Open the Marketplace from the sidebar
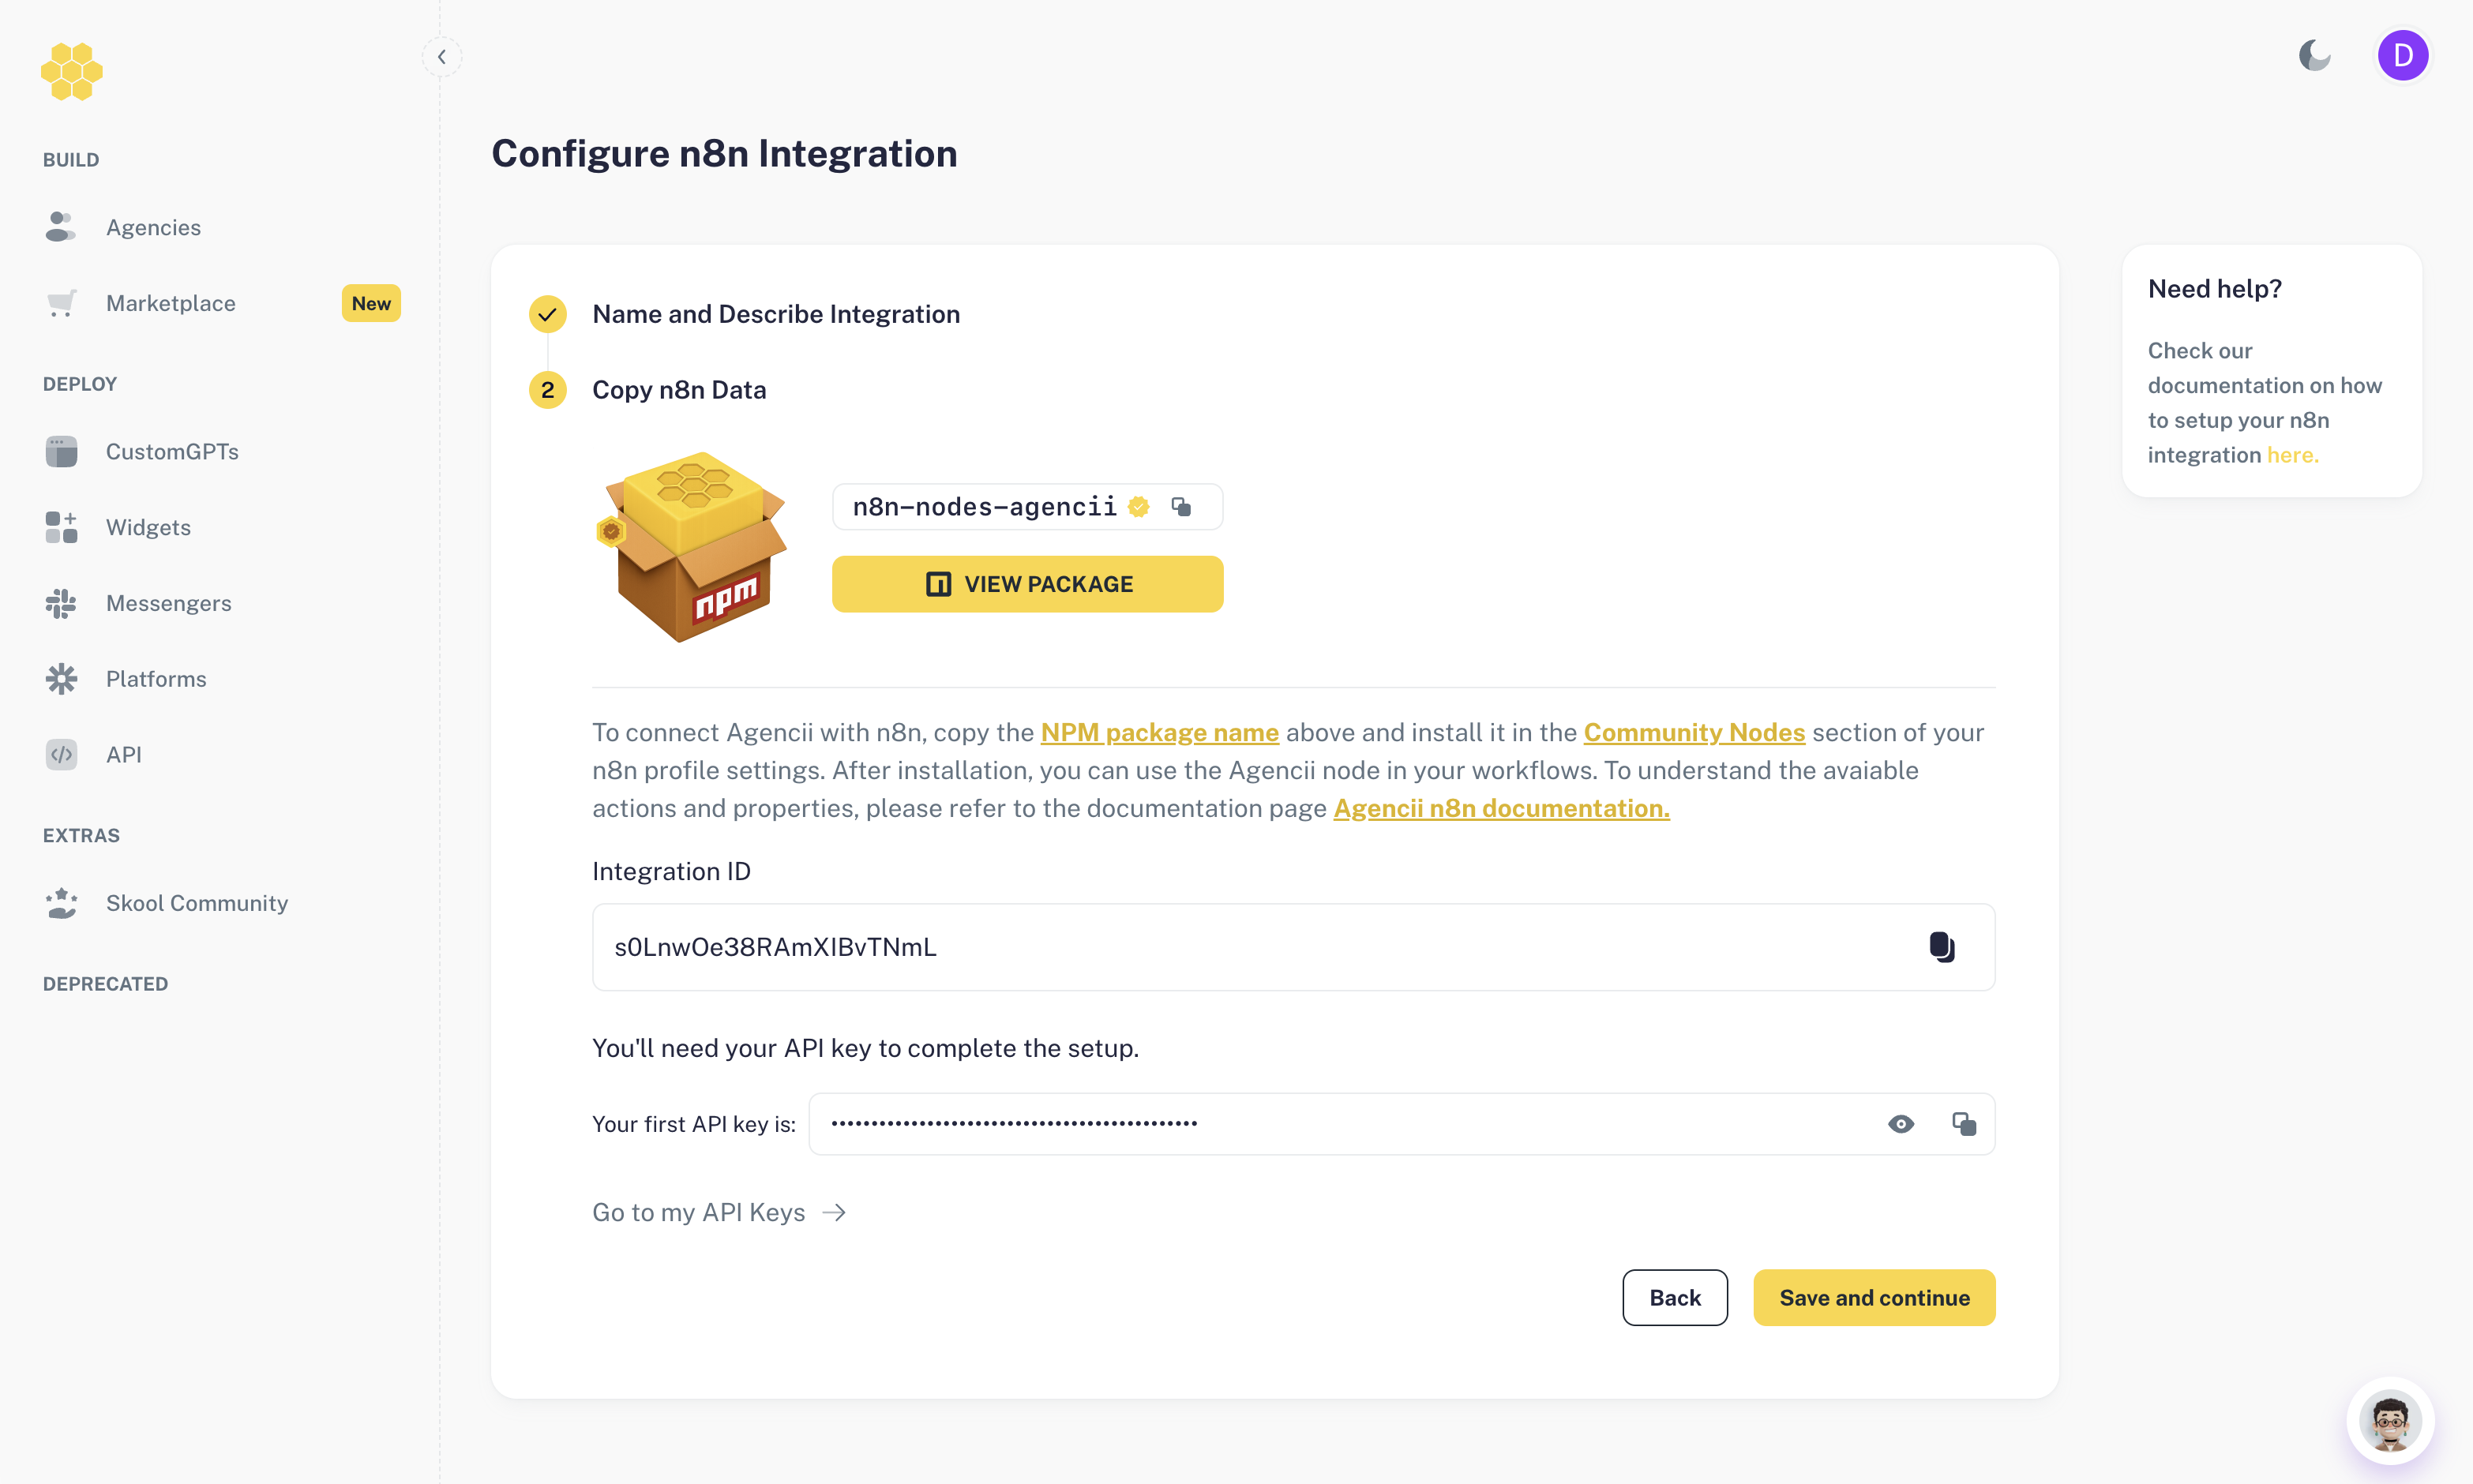 [170, 303]
